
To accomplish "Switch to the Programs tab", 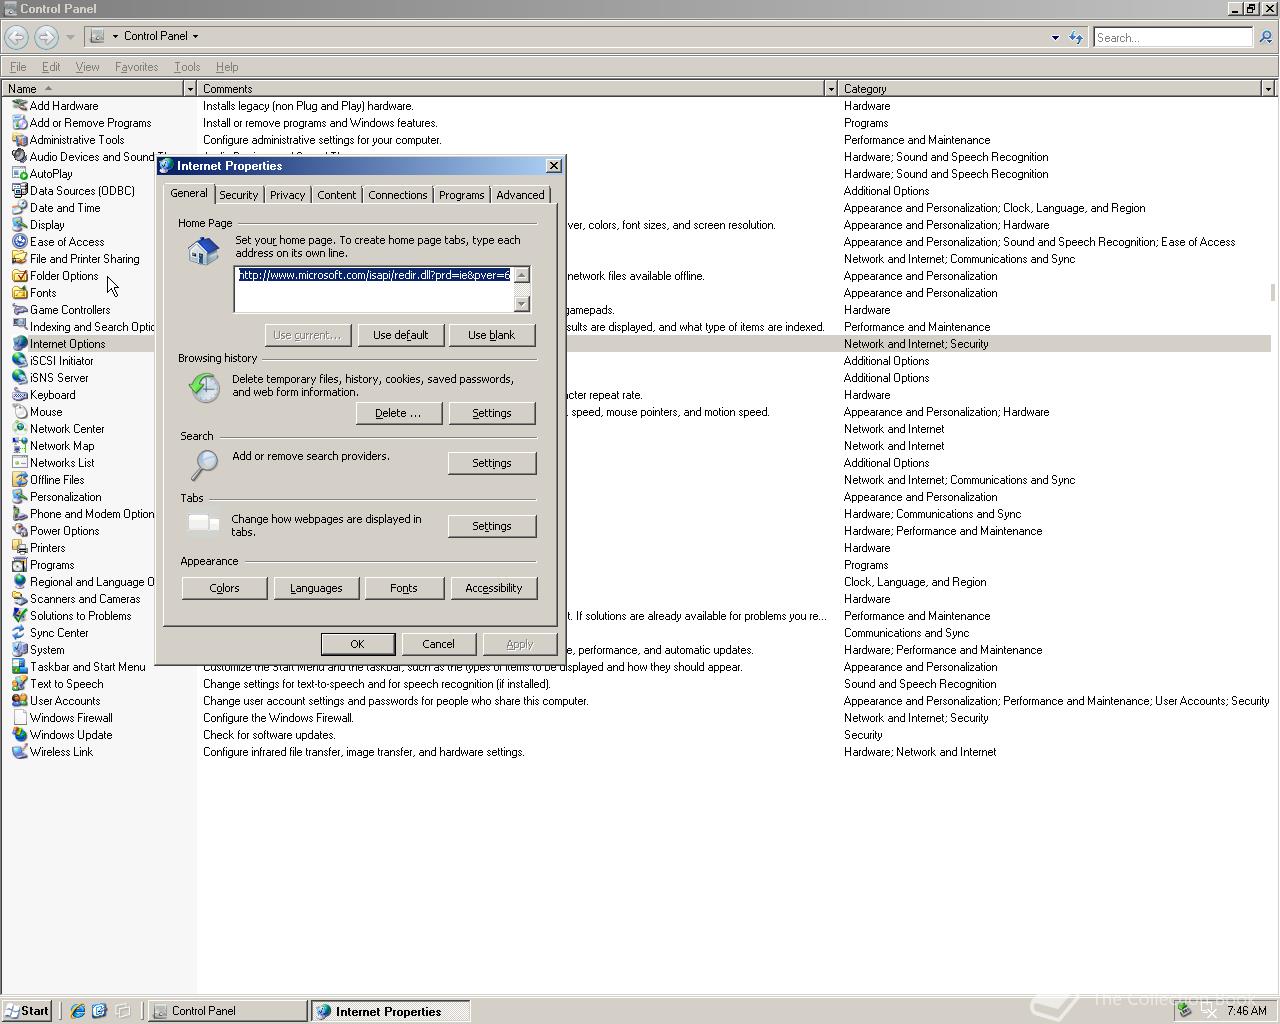I will (461, 195).
